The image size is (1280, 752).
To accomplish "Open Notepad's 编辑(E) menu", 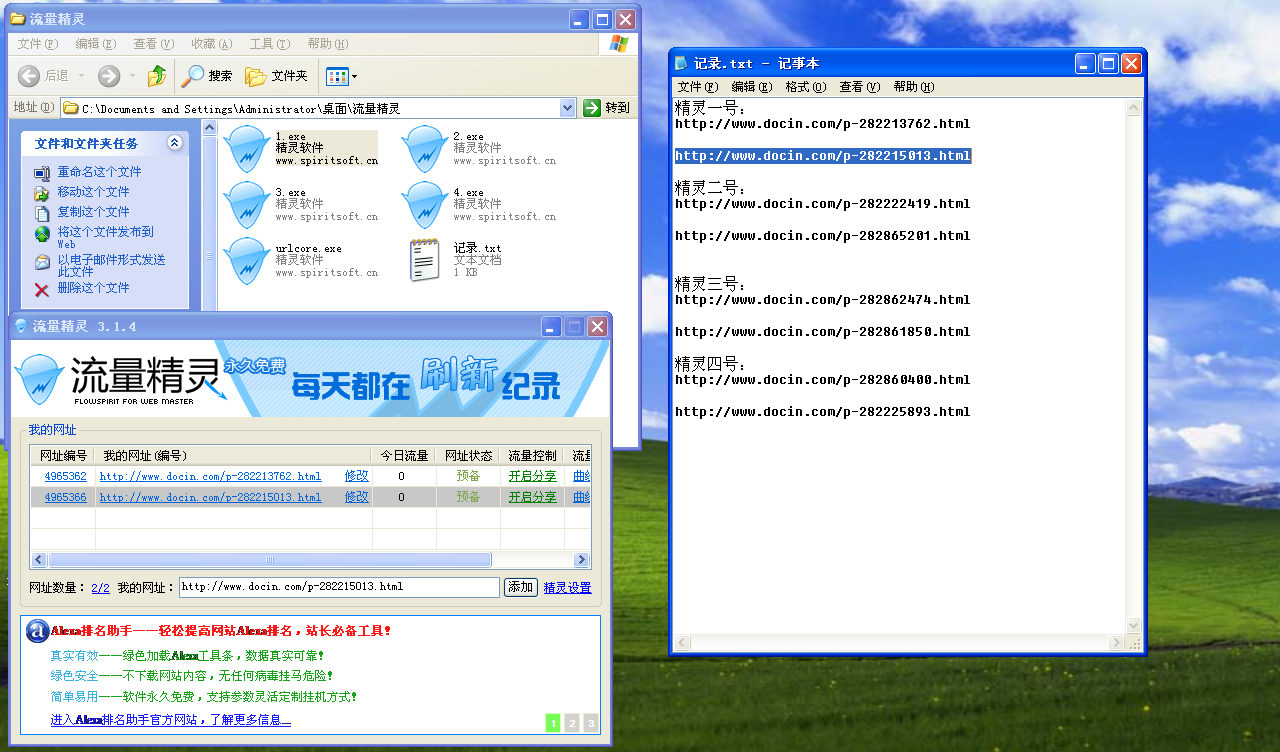I will (x=751, y=87).
